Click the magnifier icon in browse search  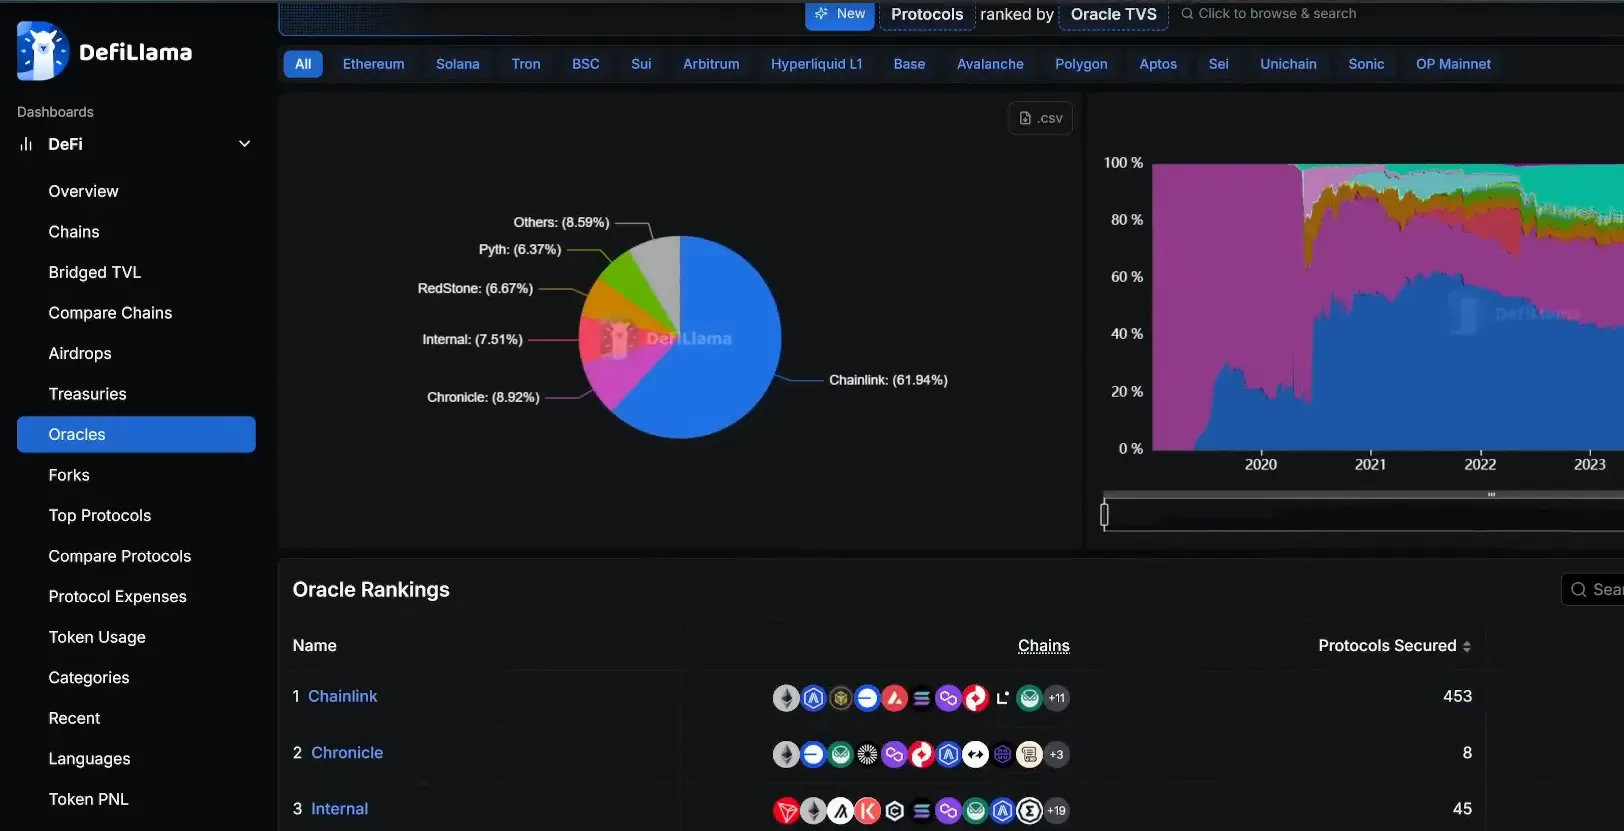[x=1187, y=14]
